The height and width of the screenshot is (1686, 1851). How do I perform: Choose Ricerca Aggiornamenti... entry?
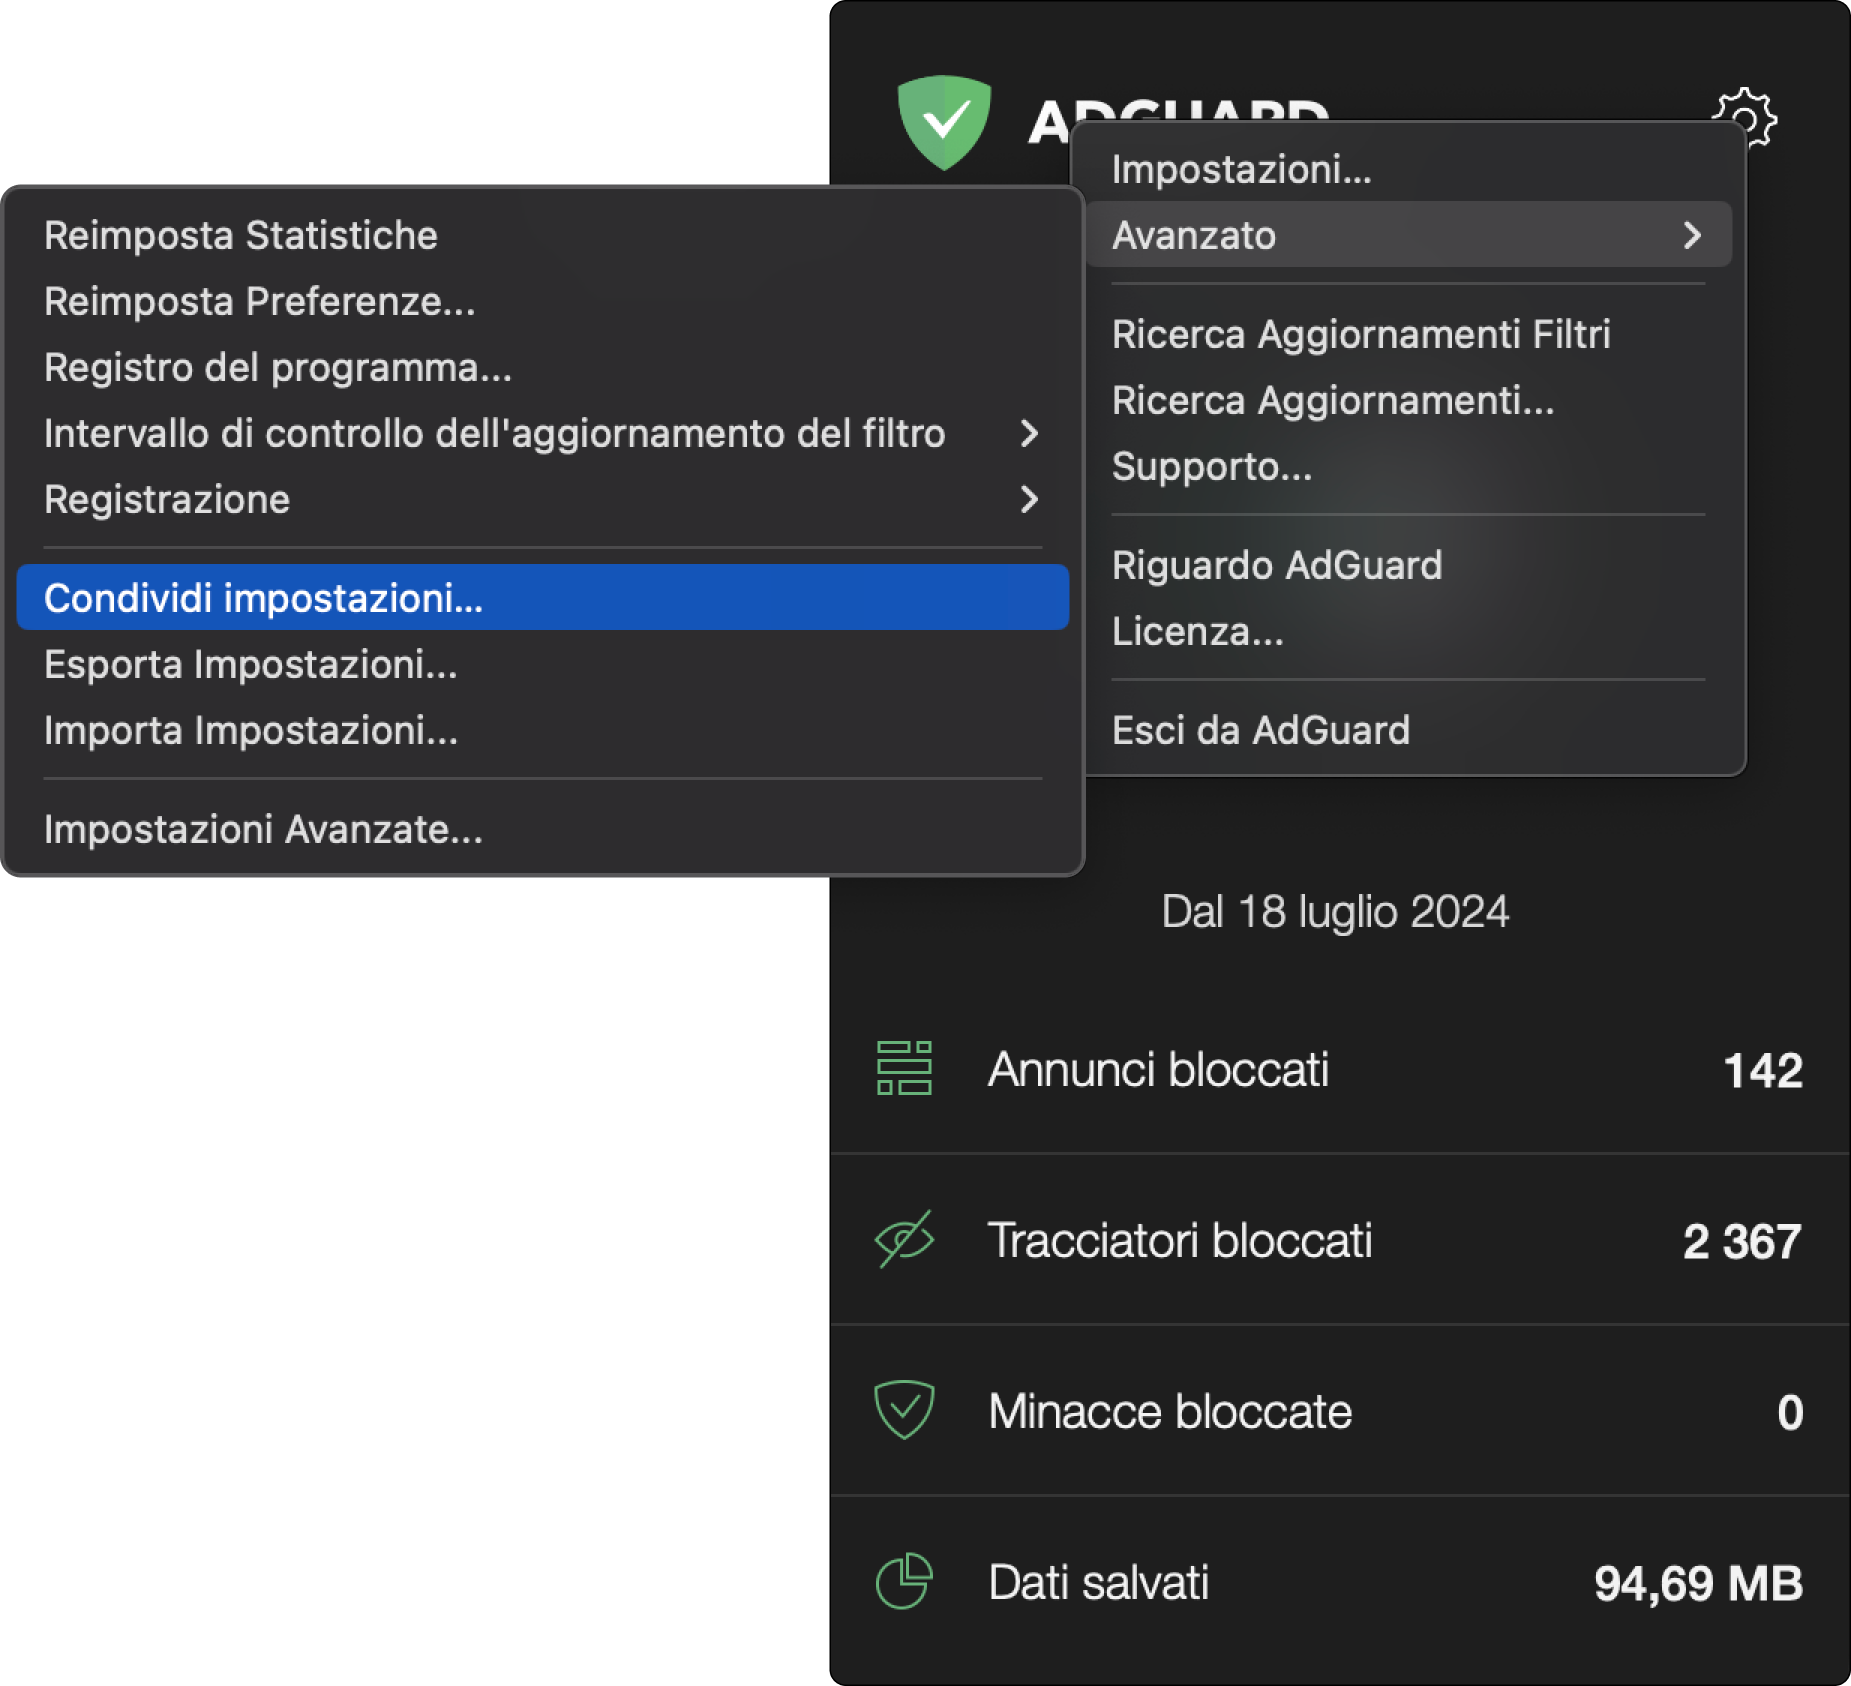(x=1408, y=400)
